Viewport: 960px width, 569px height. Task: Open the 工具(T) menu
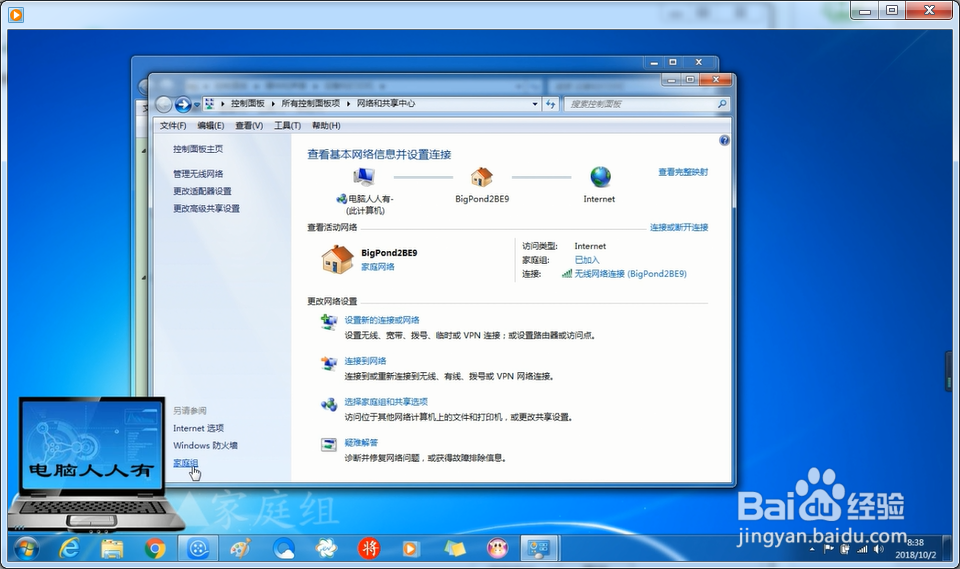coord(287,126)
